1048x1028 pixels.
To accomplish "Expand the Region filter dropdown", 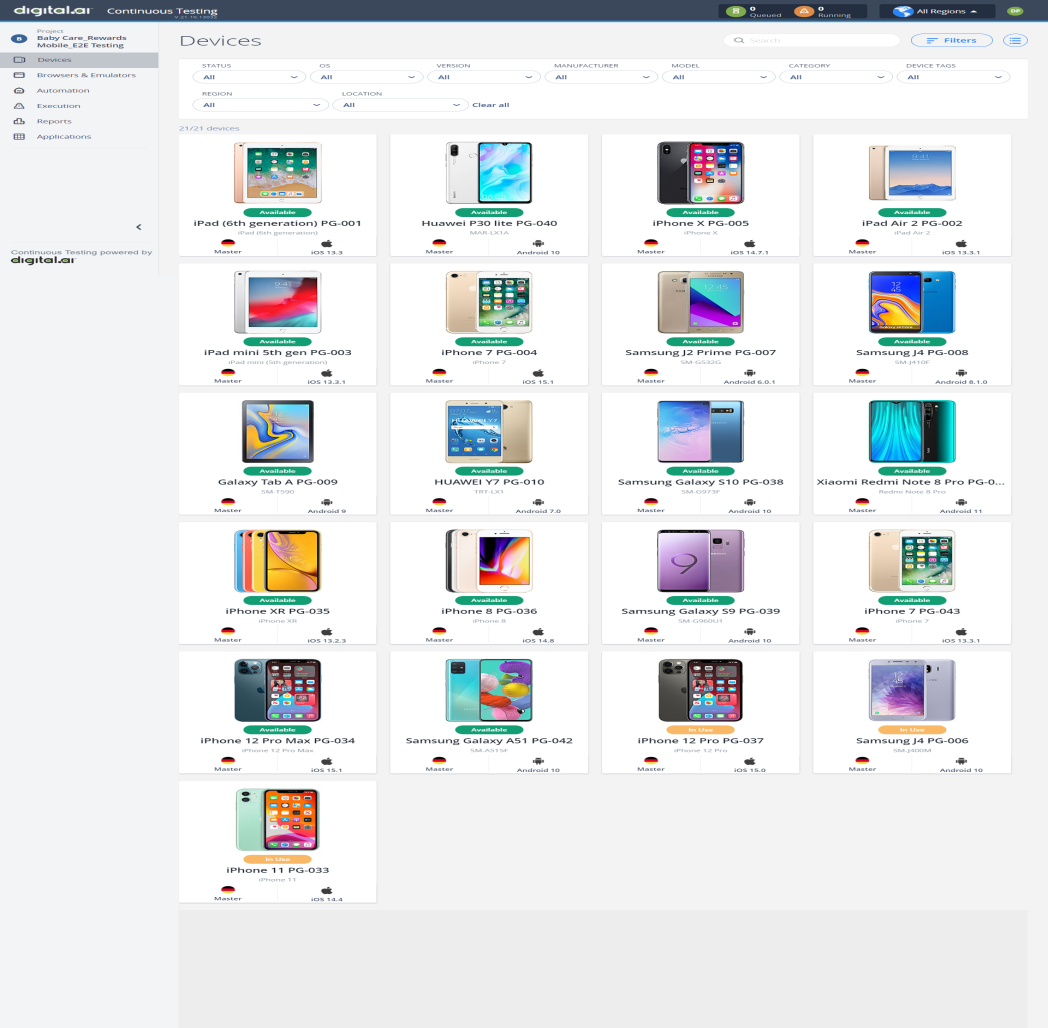I will tap(261, 106).
